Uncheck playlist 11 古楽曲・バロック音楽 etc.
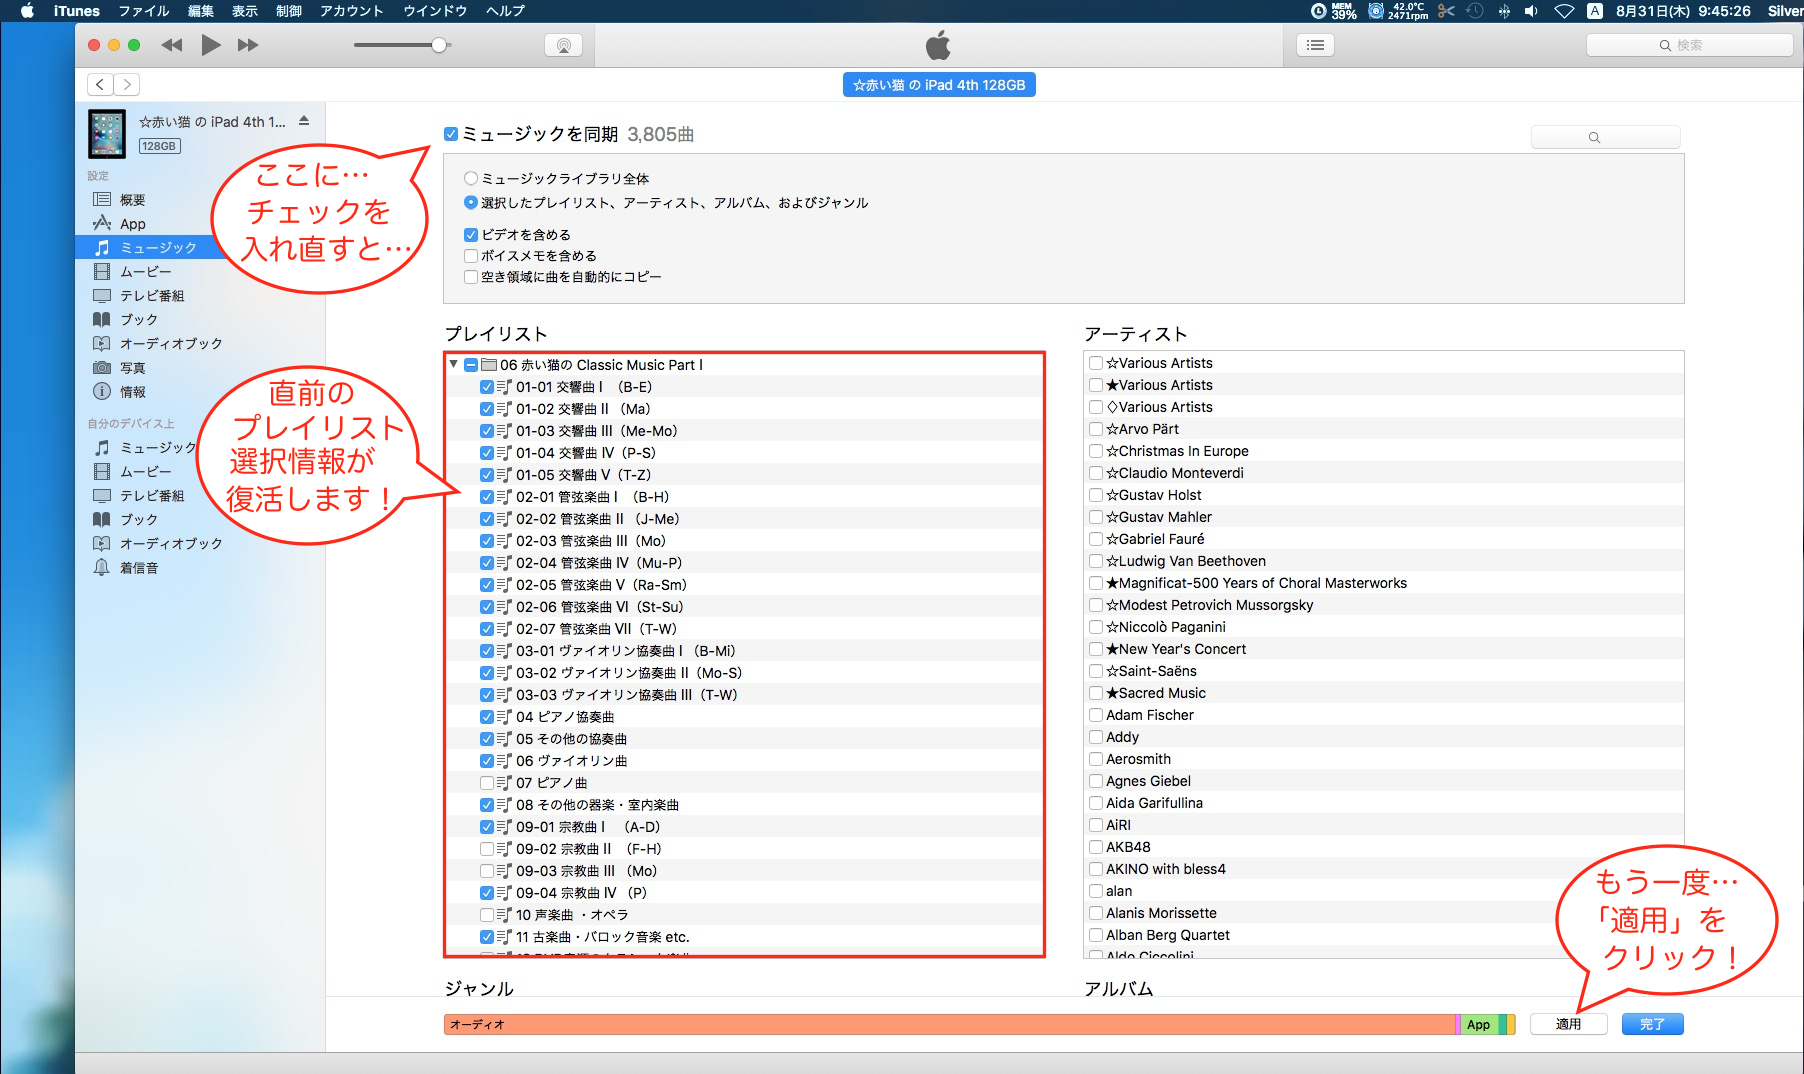The height and width of the screenshot is (1074, 1804). coord(487,937)
